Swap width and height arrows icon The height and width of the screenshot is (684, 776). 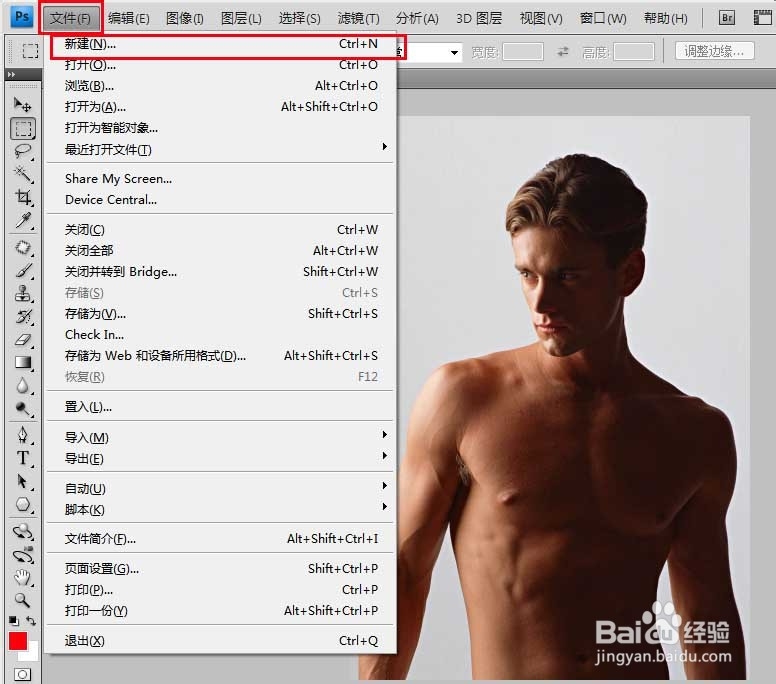[563, 51]
